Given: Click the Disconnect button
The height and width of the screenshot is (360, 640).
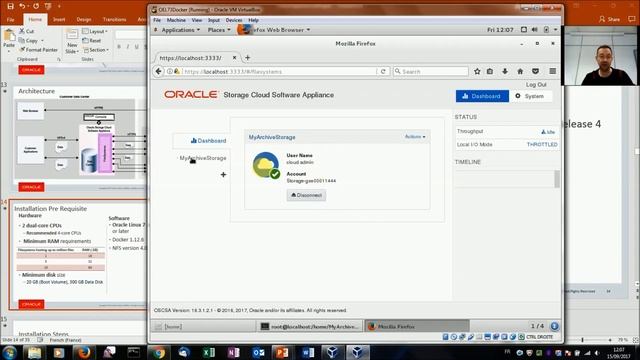Looking at the screenshot, I should tap(306, 195).
